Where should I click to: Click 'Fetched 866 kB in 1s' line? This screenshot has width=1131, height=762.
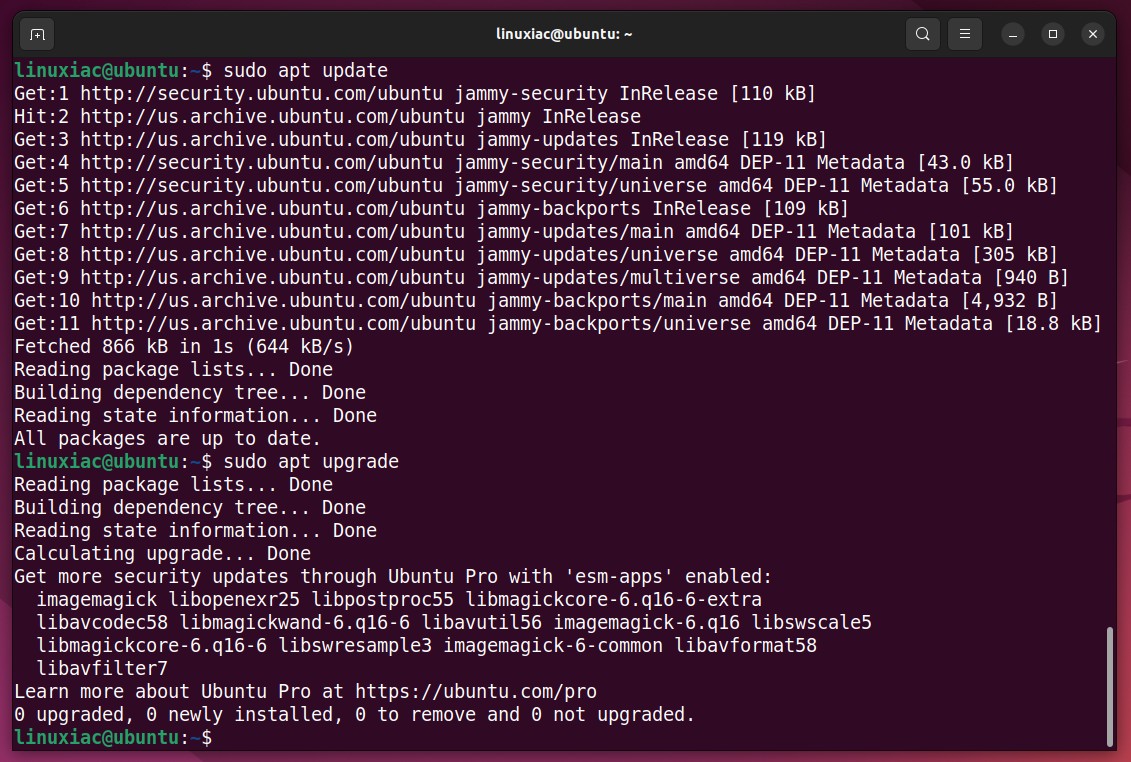coord(184,346)
